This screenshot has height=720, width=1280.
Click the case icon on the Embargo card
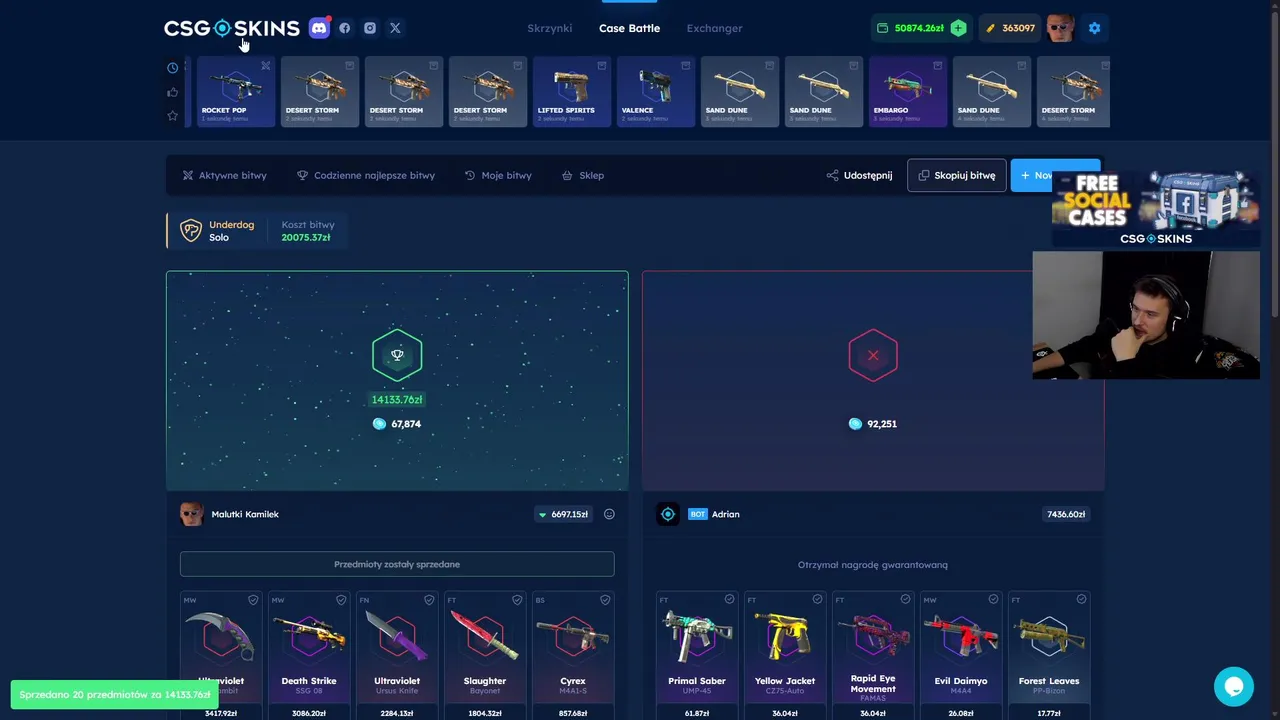click(x=938, y=66)
